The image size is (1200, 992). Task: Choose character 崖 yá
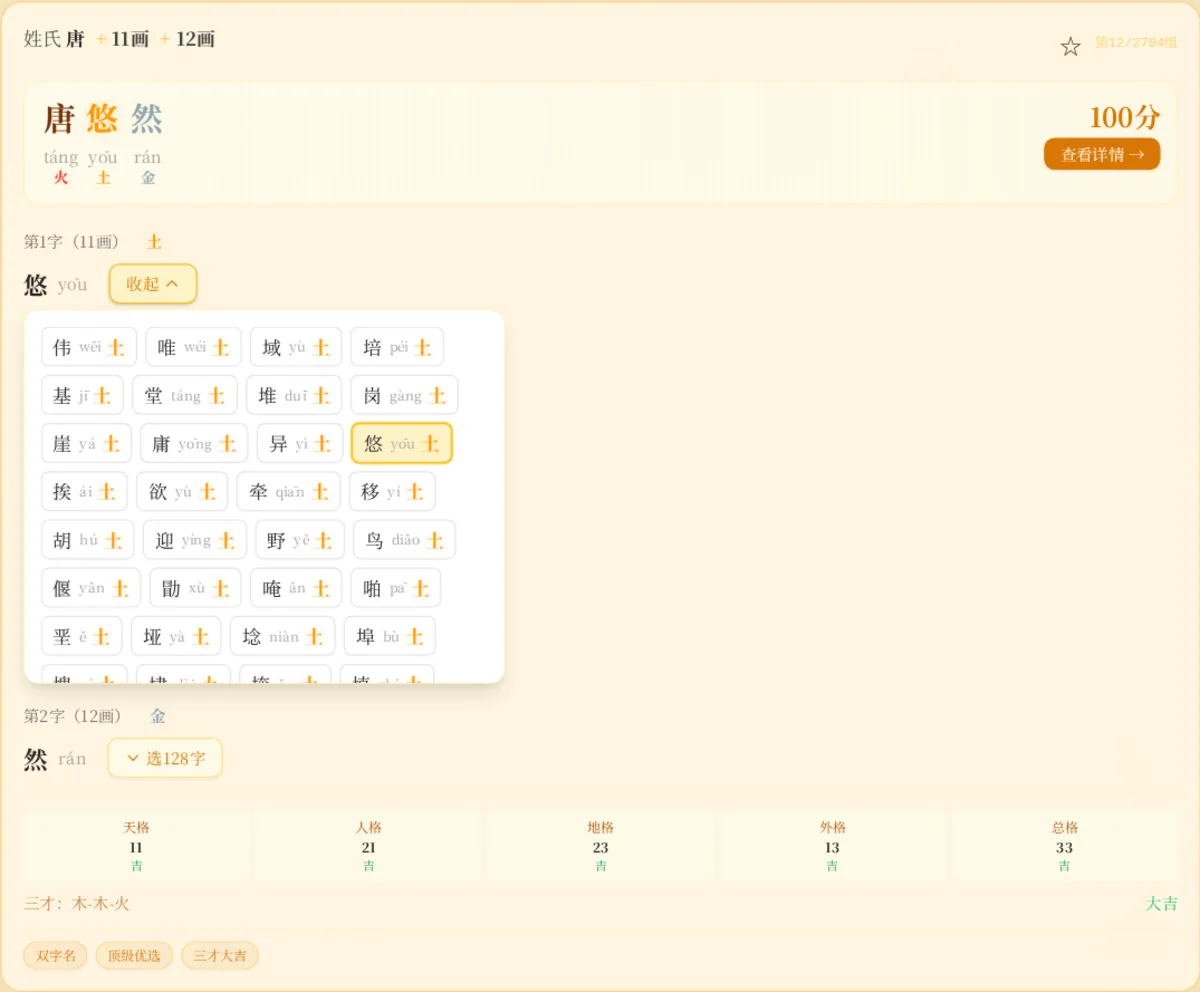pos(86,443)
